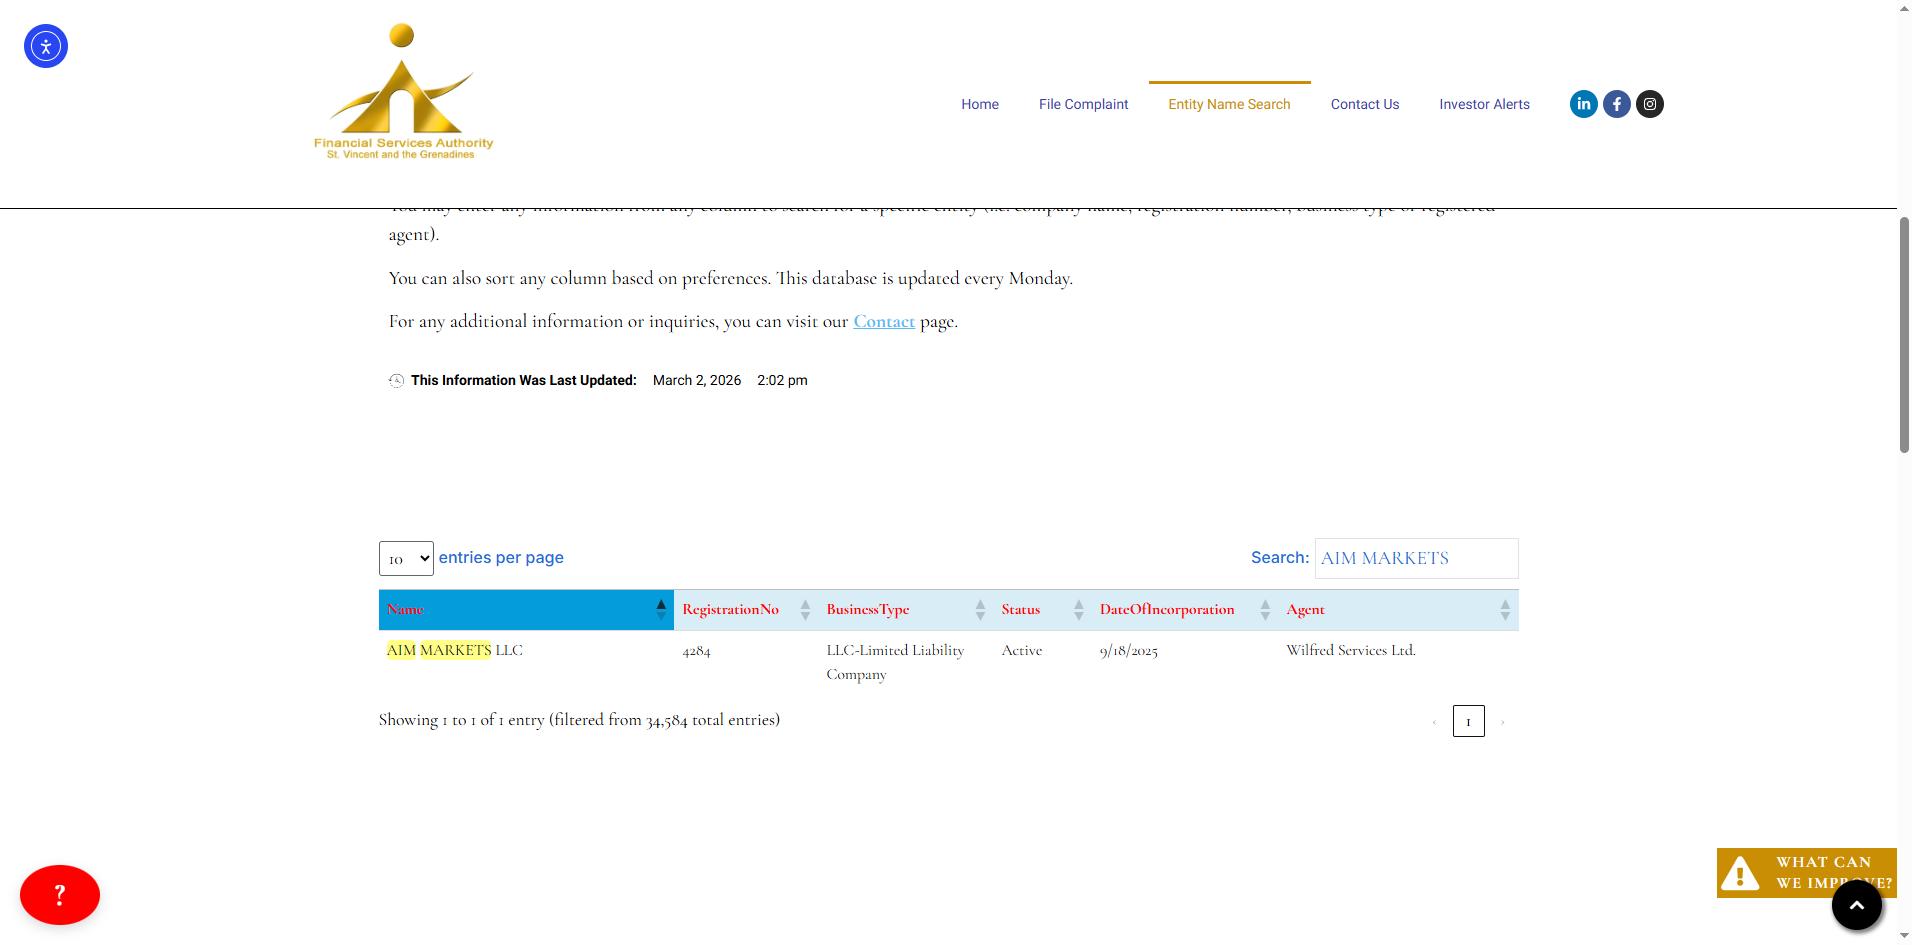Viewport: 1912px width, 945px height.
Task: Sort by Status column
Action: click(1042, 610)
